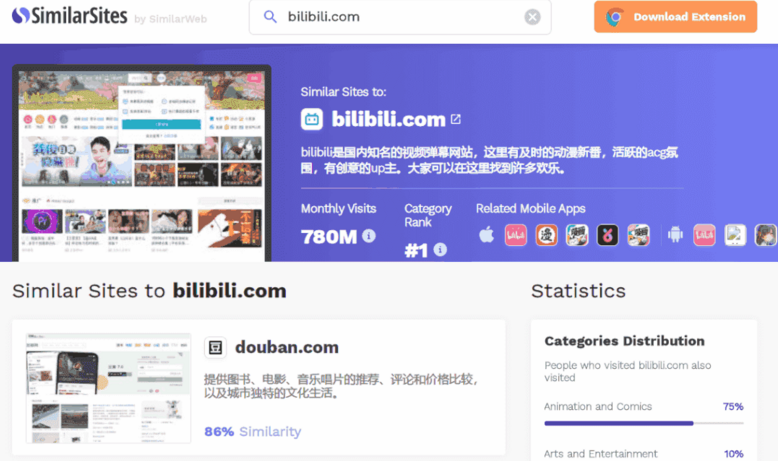Open the pink bilibili Android app icon
The height and width of the screenshot is (461, 782).
(704, 235)
